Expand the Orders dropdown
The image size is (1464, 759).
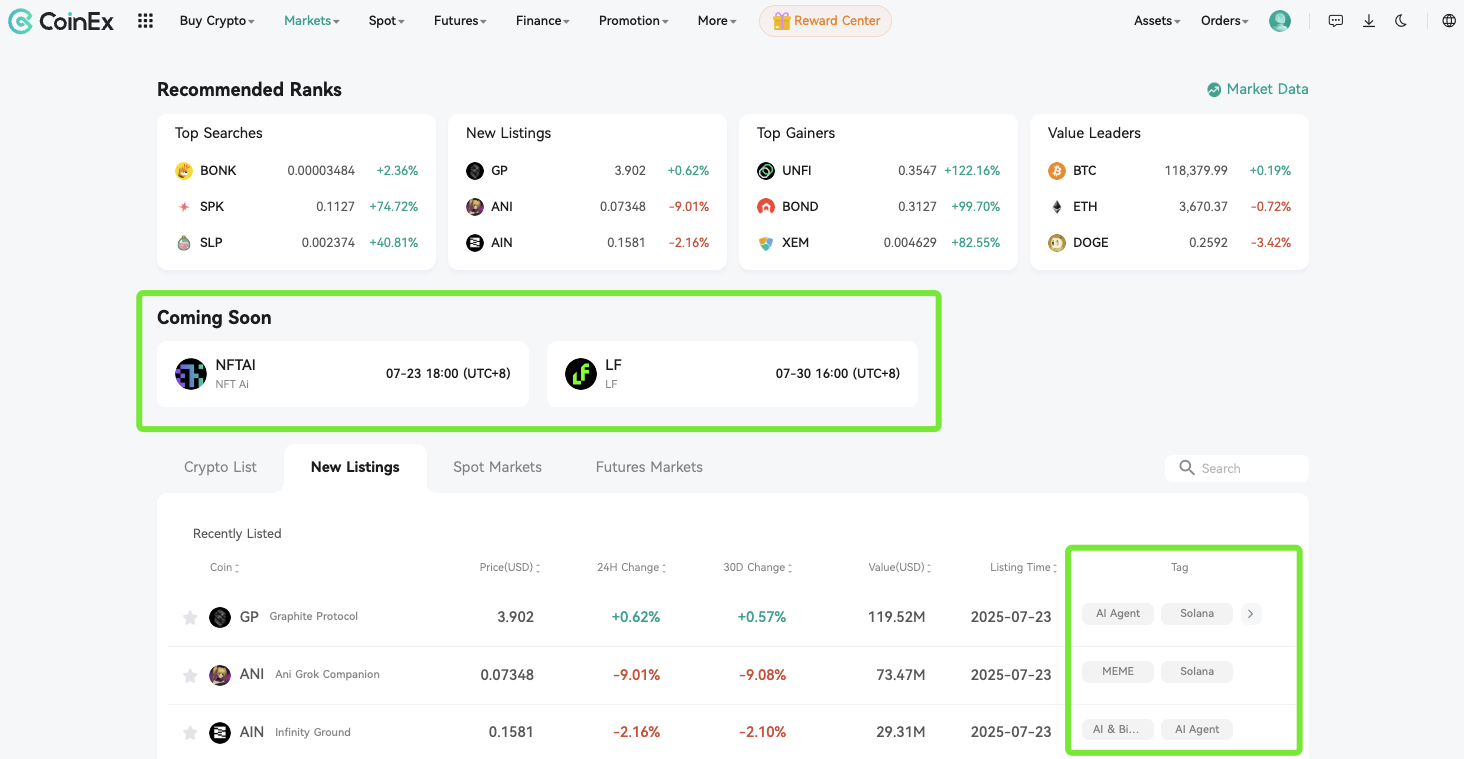click(1225, 21)
